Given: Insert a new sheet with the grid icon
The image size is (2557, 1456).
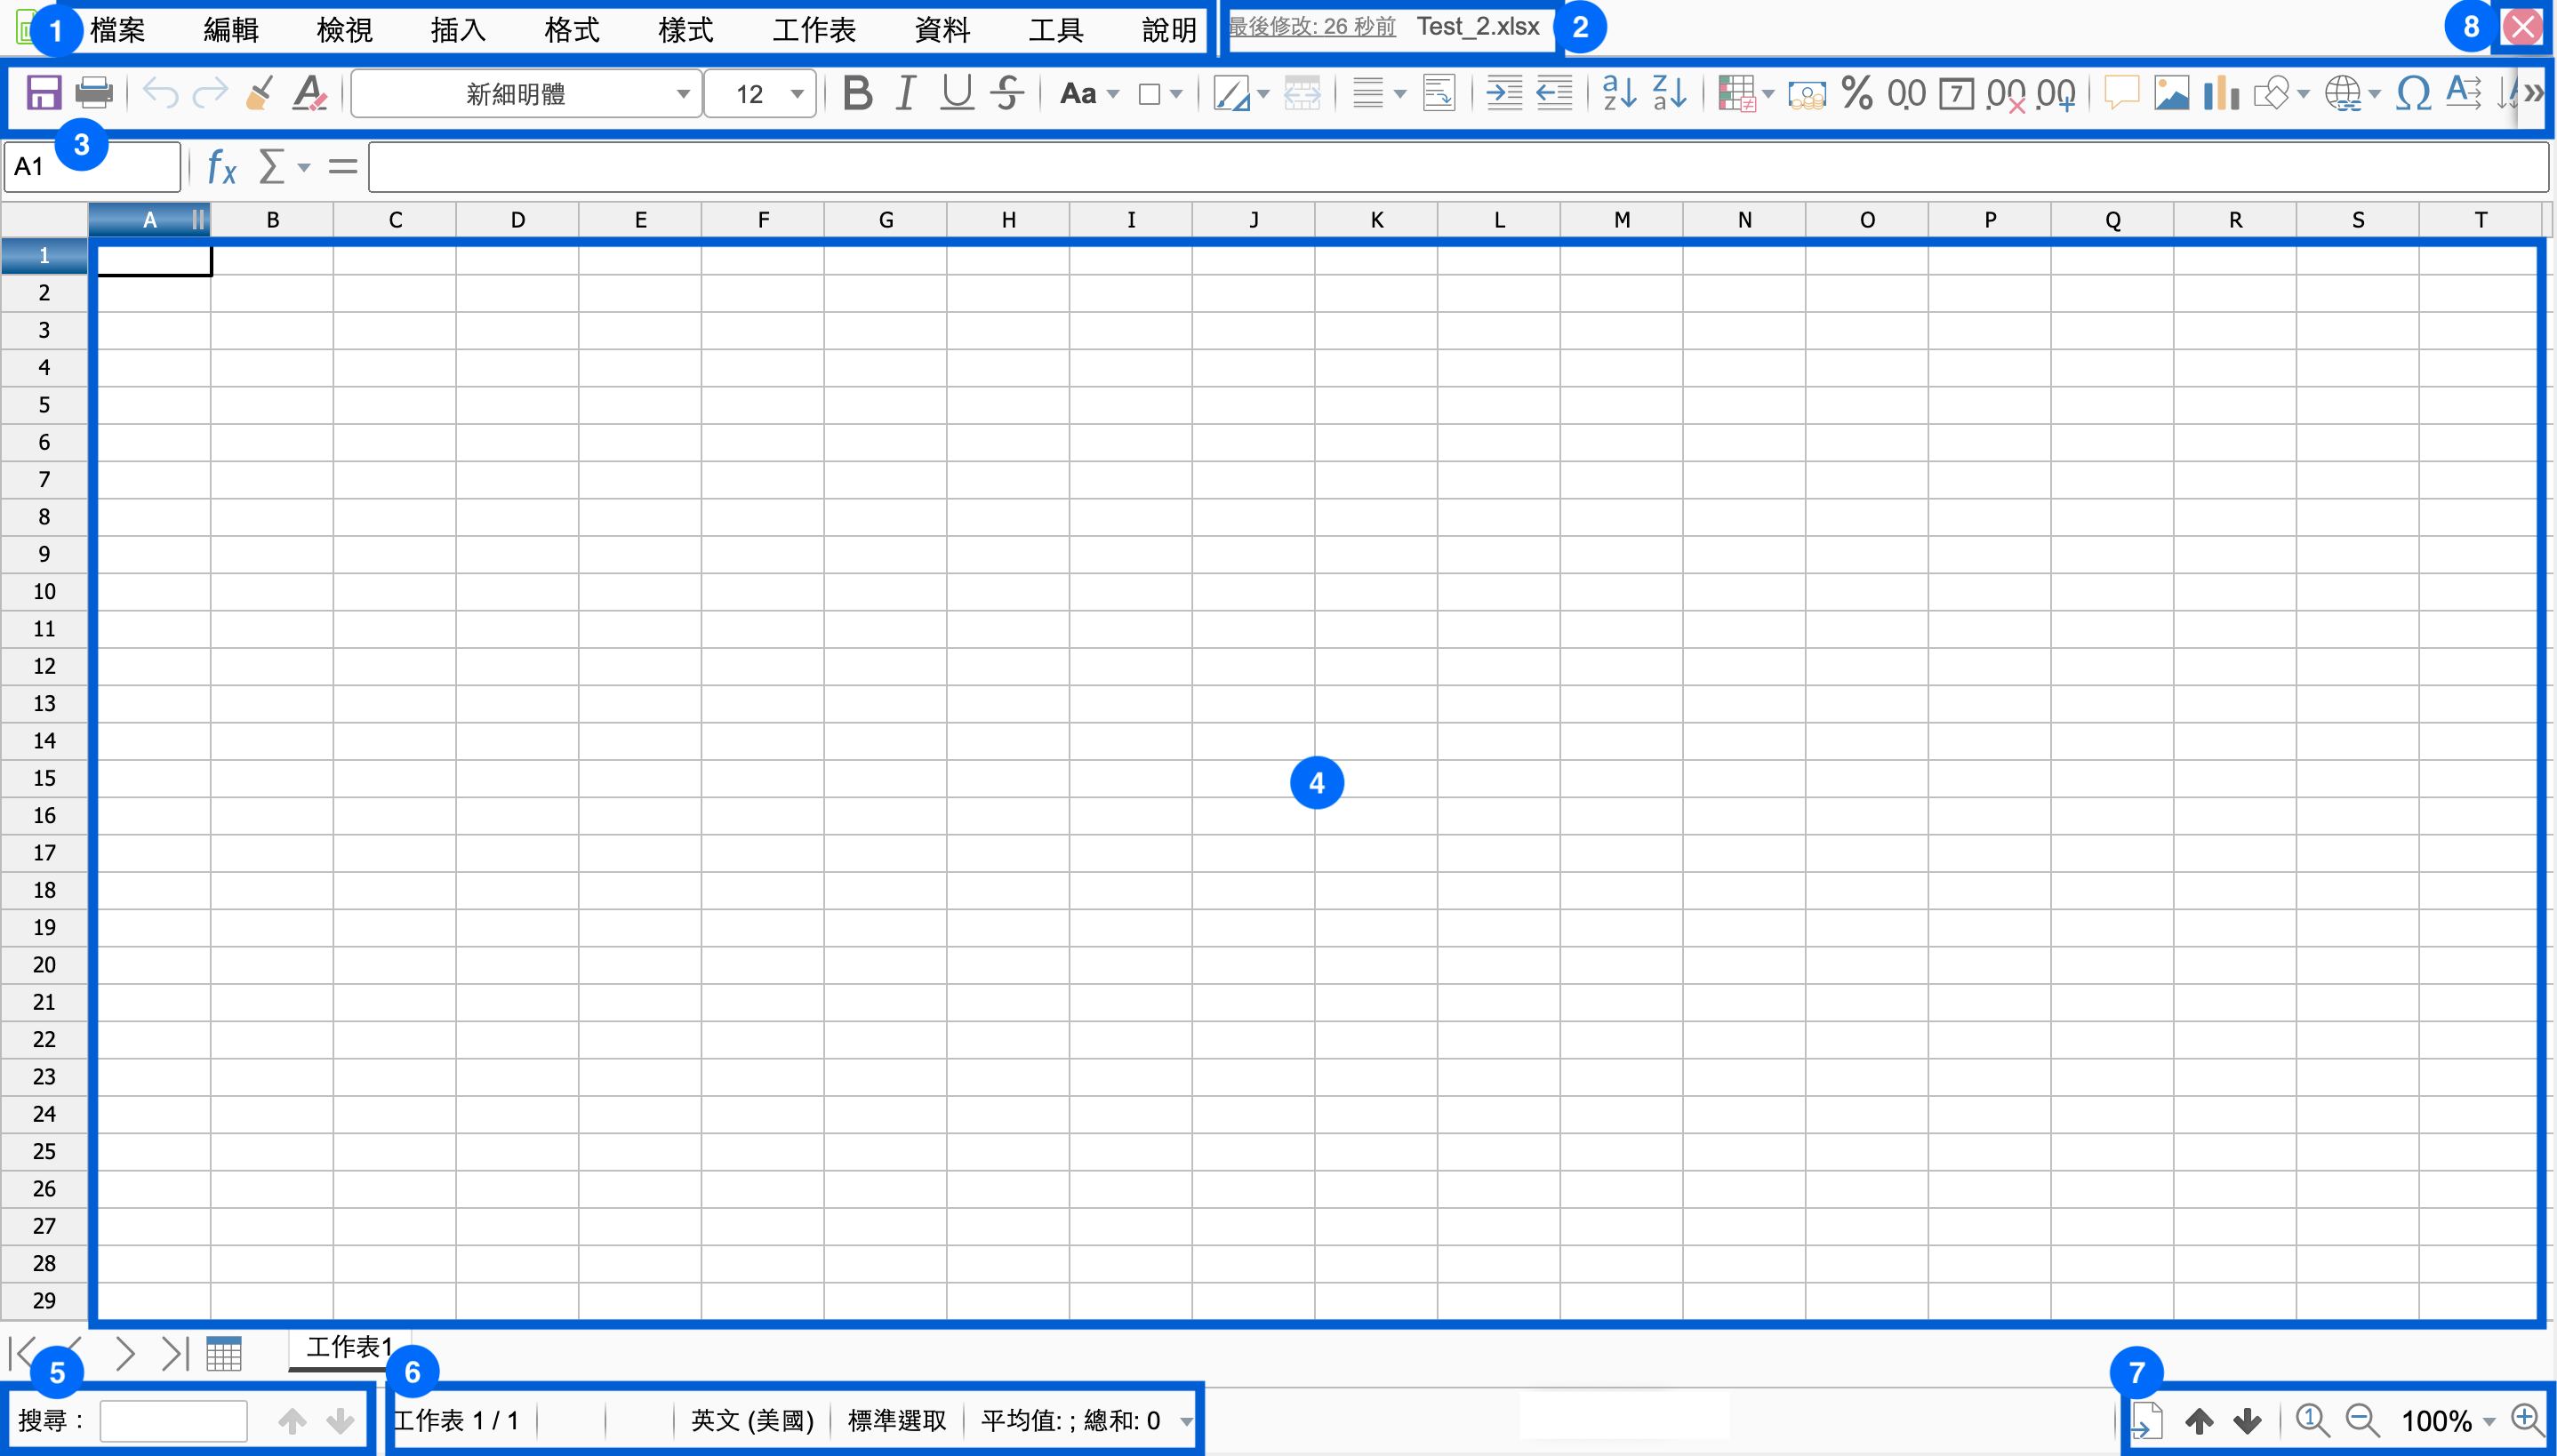Looking at the screenshot, I should (x=224, y=1353).
